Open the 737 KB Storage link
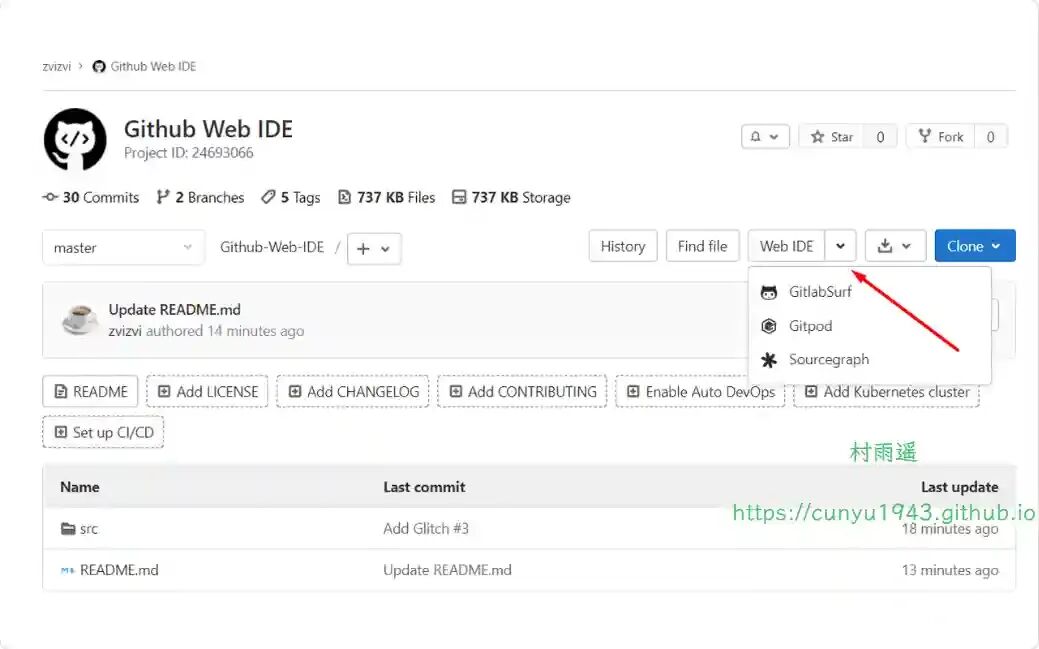Image resolution: width=1039 pixels, height=649 pixels. (511, 198)
